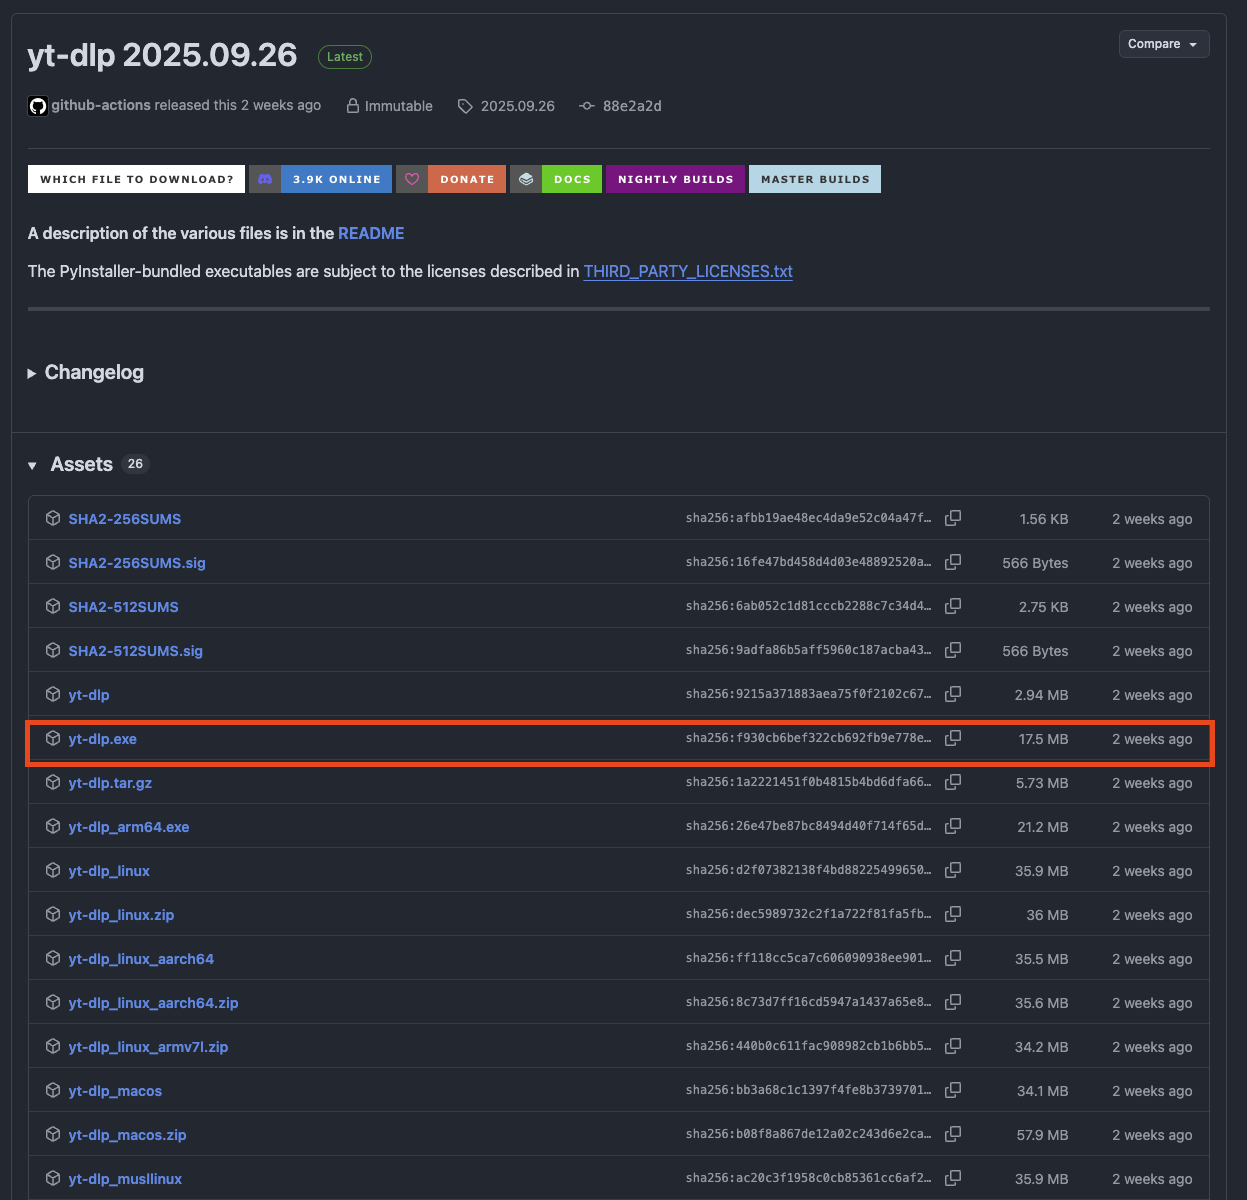Open the Compare dropdown
The height and width of the screenshot is (1200, 1247).
[x=1164, y=44]
